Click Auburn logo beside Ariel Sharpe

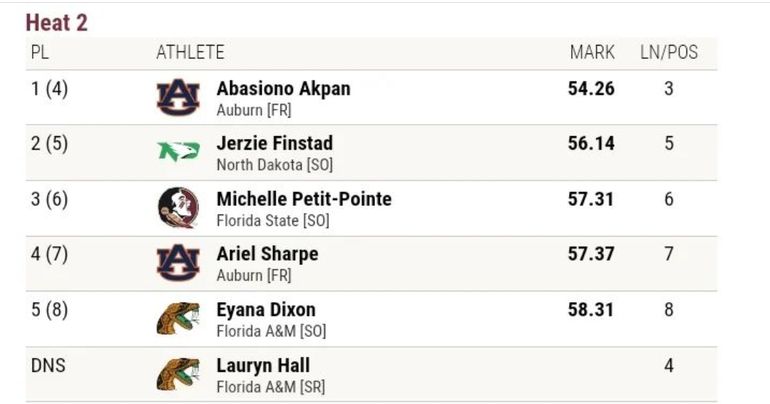click(x=178, y=263)
